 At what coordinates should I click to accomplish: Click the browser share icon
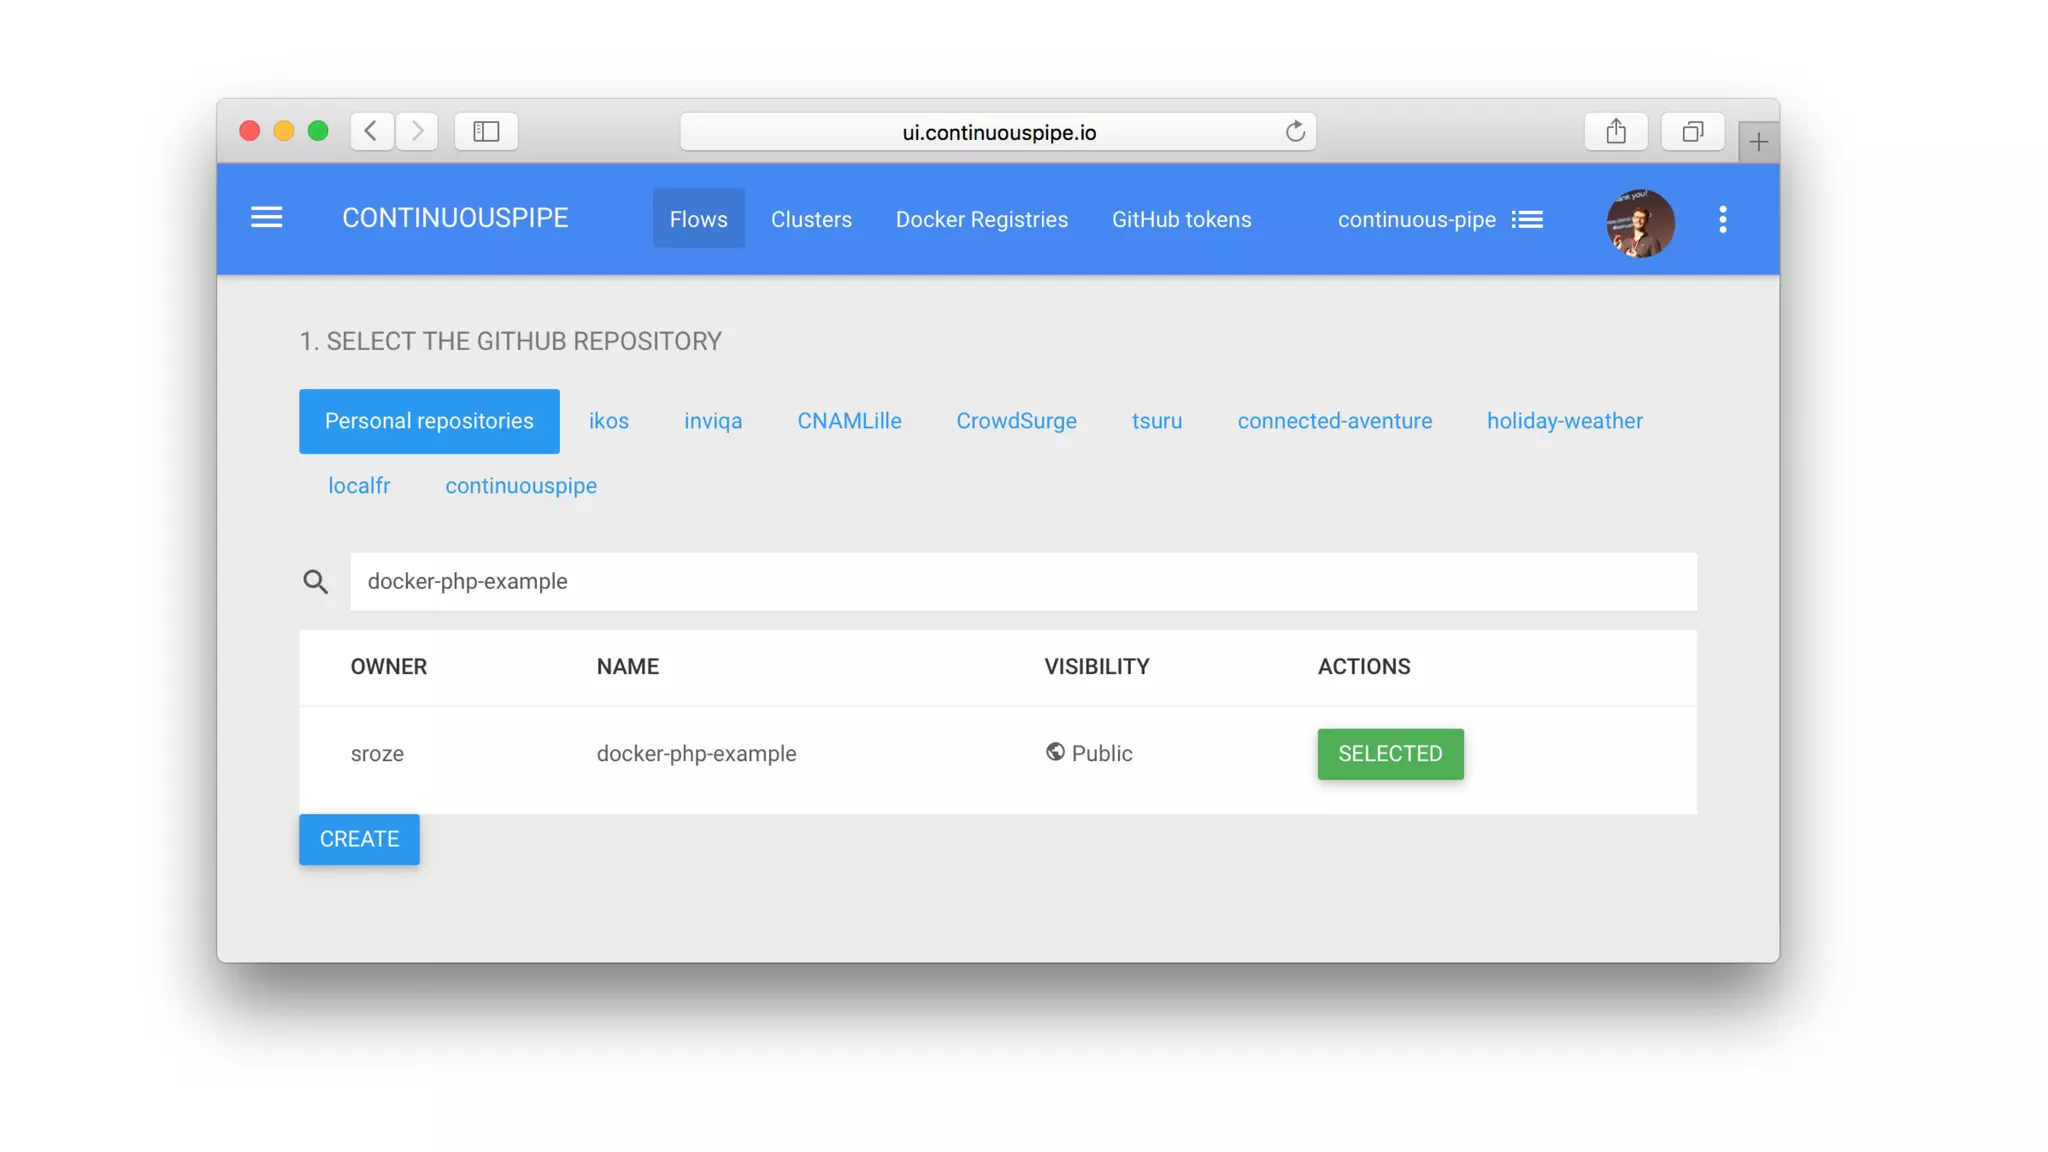coord(1616,131)
